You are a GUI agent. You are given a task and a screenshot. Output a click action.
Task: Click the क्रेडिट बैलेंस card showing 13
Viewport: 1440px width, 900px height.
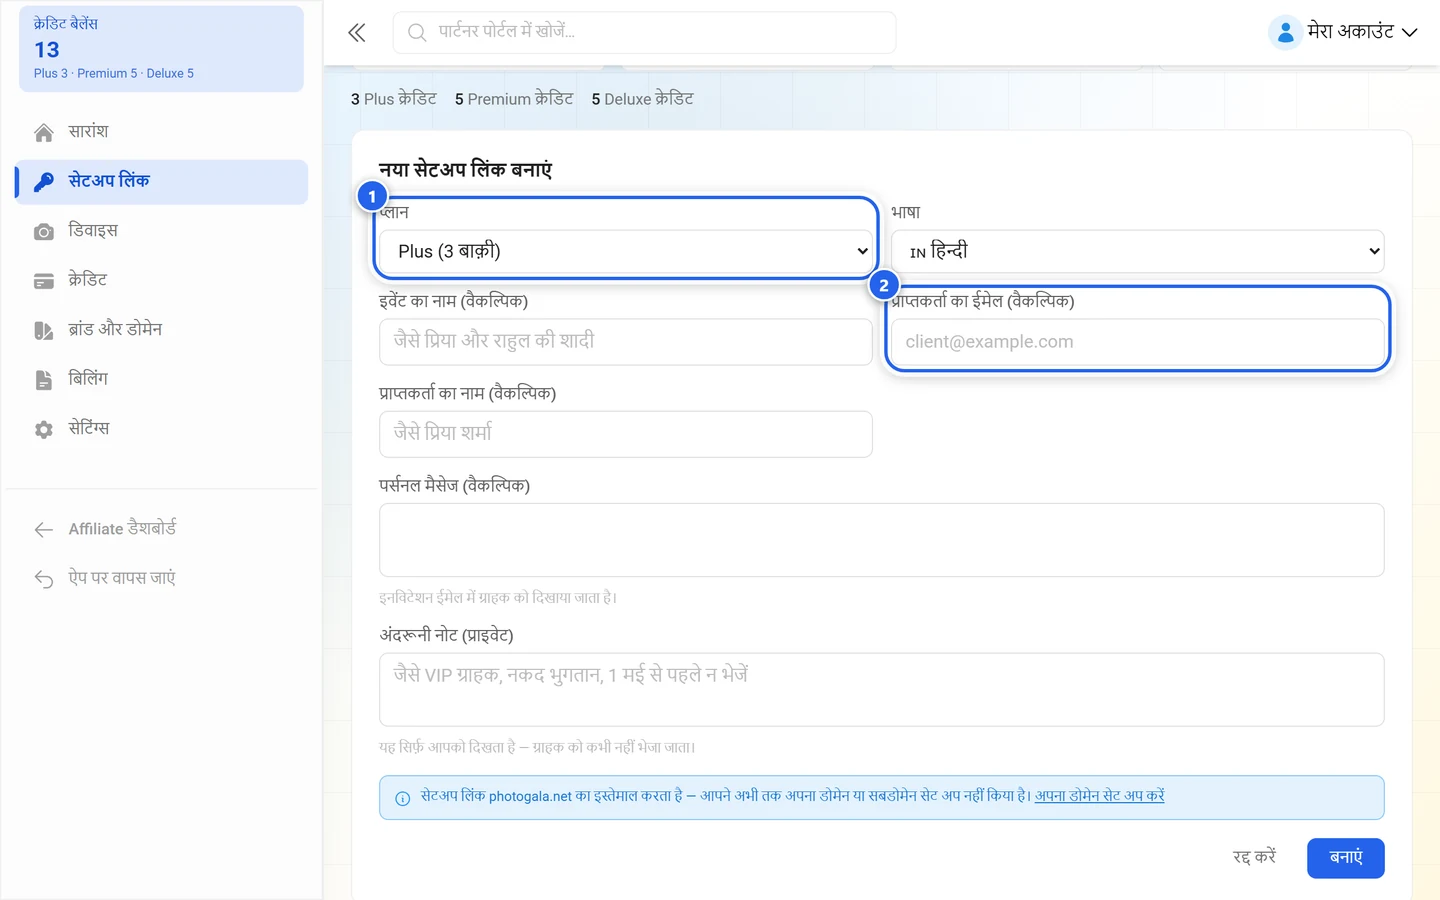click(162, 49)
